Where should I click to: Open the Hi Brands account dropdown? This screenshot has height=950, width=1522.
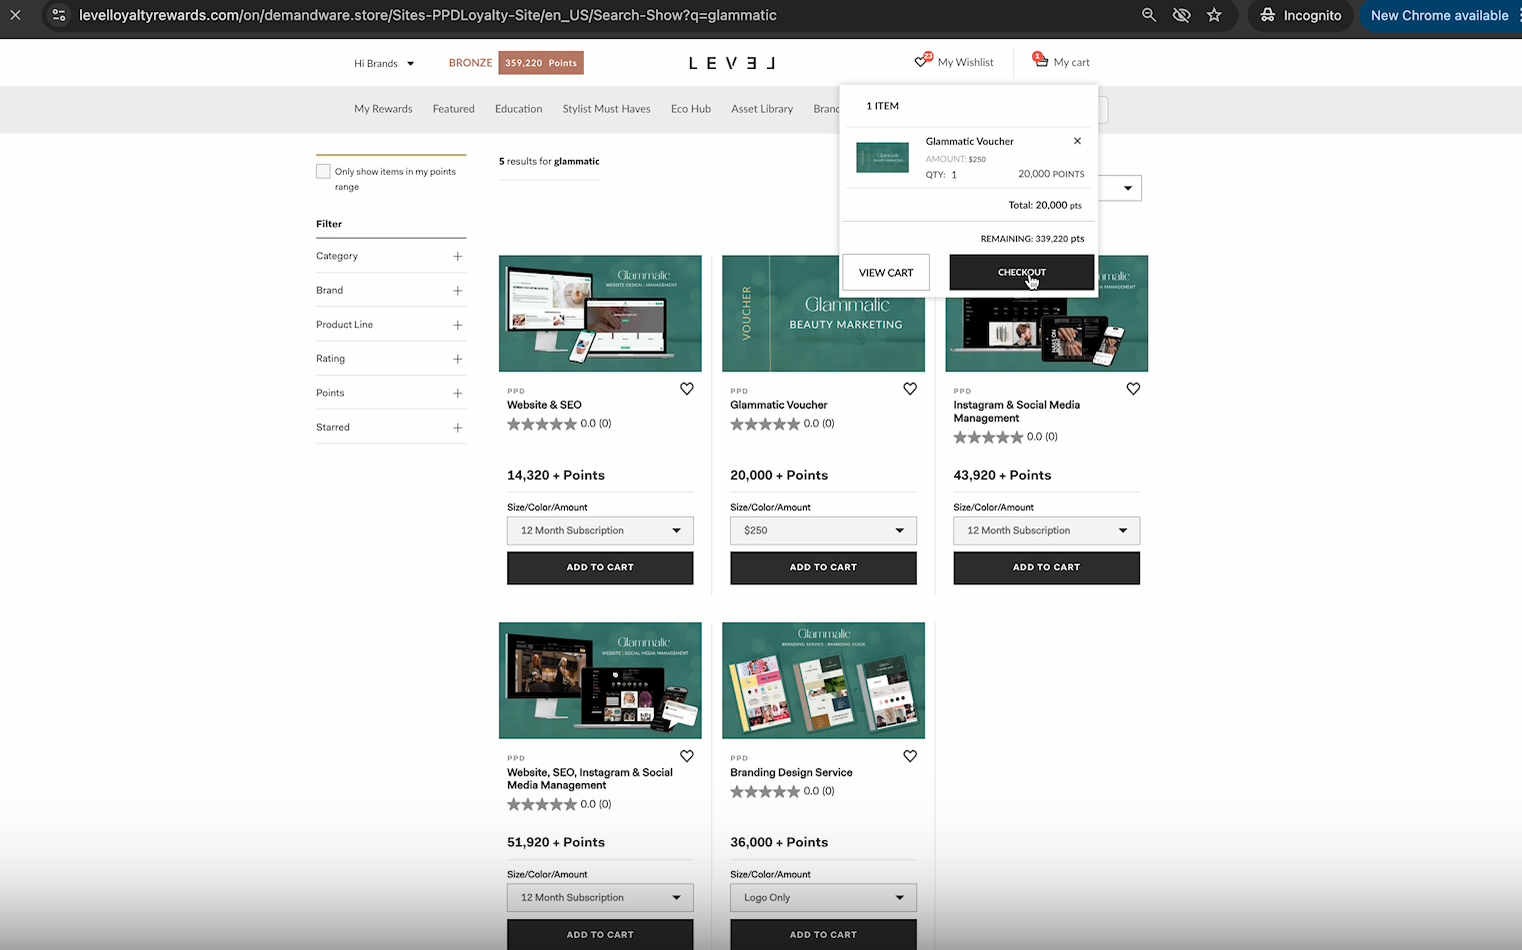pos(384,63)
